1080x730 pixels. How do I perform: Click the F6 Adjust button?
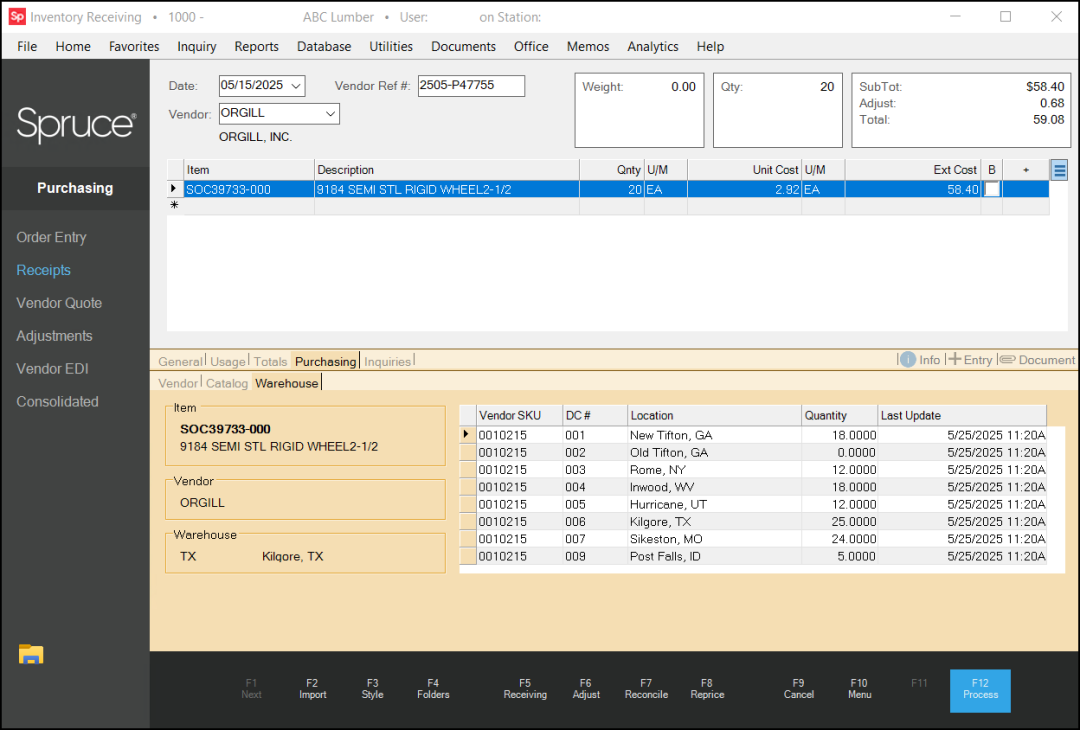[x=585, y=689]
